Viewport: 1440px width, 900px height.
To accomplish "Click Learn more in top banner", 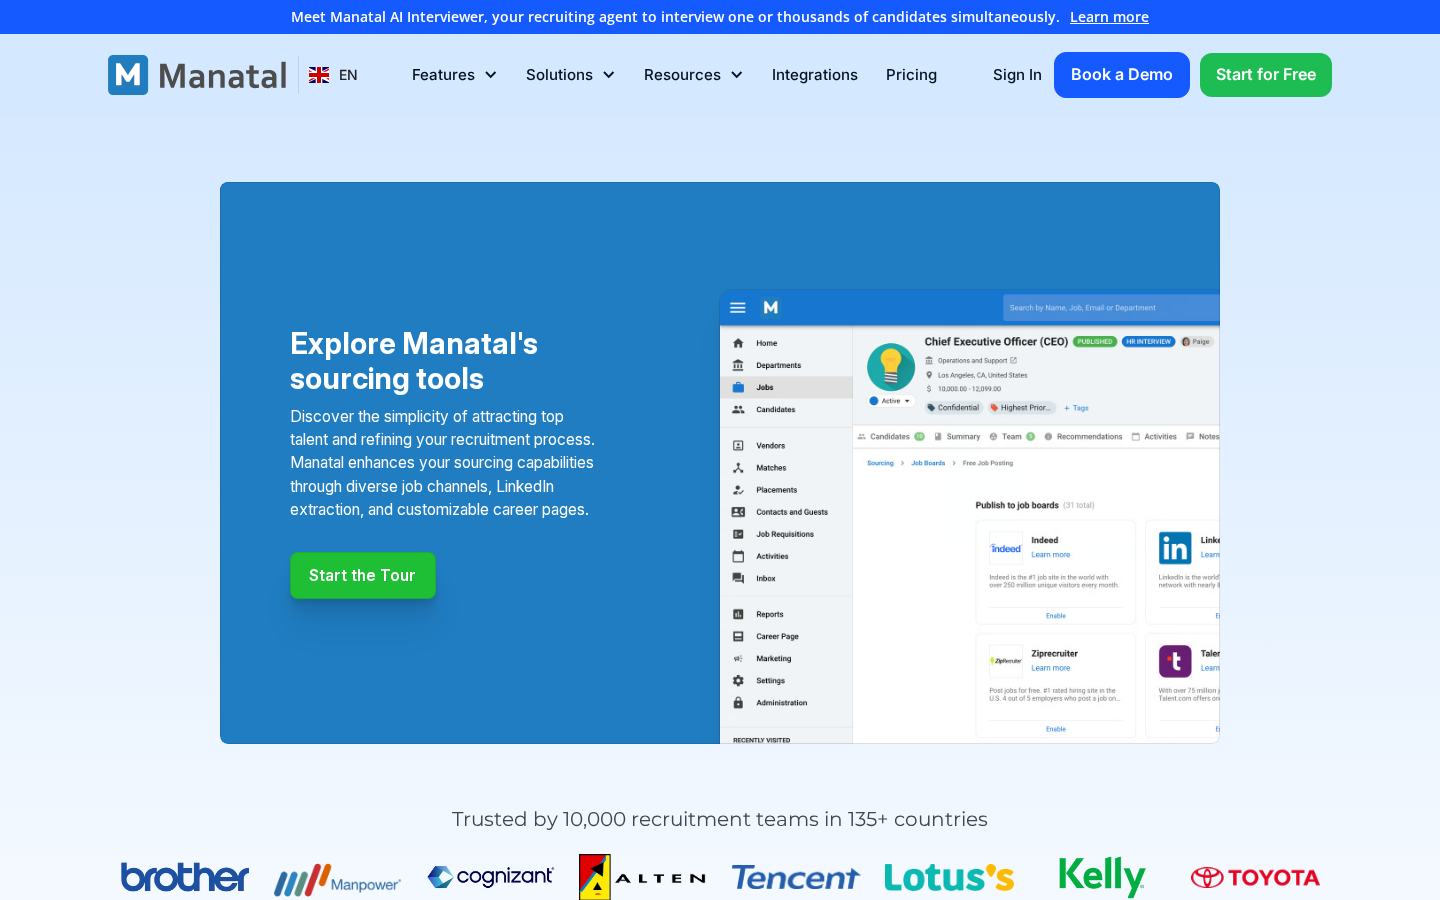I will pyautogui.click(x=1109, y=17).
